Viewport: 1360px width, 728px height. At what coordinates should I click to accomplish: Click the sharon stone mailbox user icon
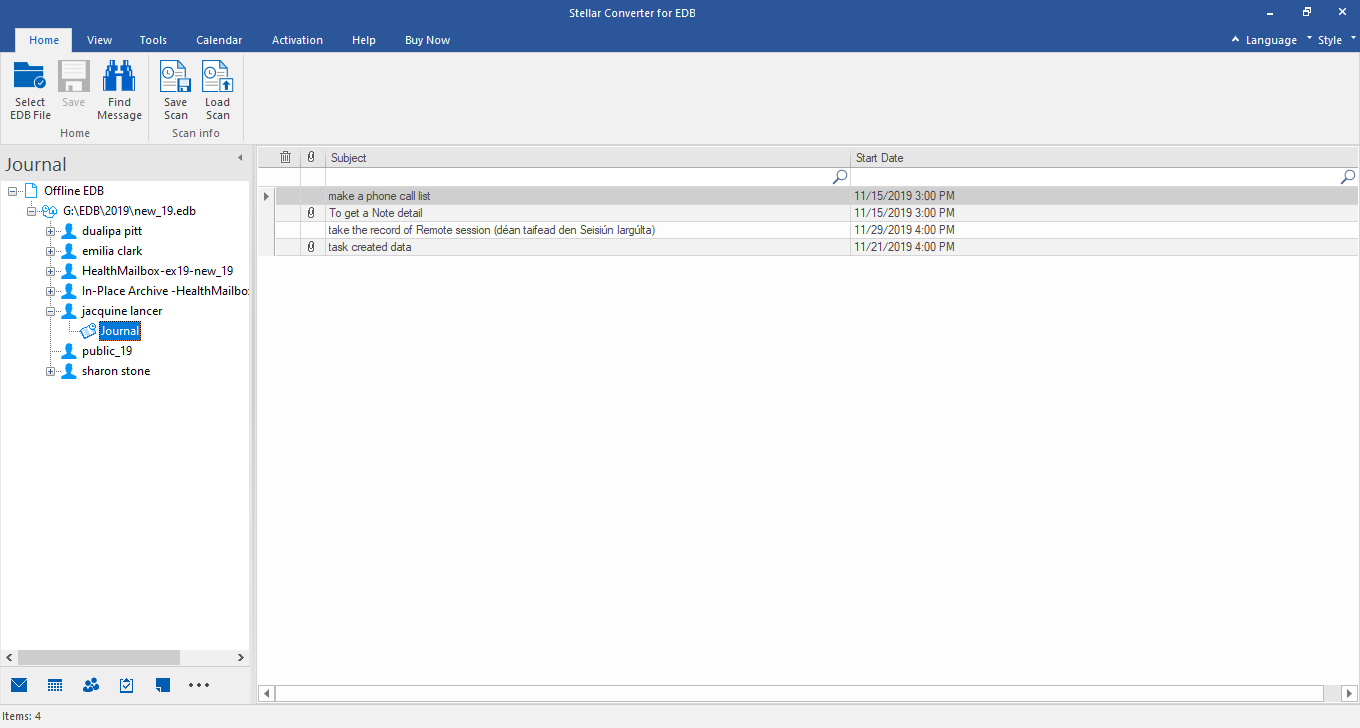69,371
